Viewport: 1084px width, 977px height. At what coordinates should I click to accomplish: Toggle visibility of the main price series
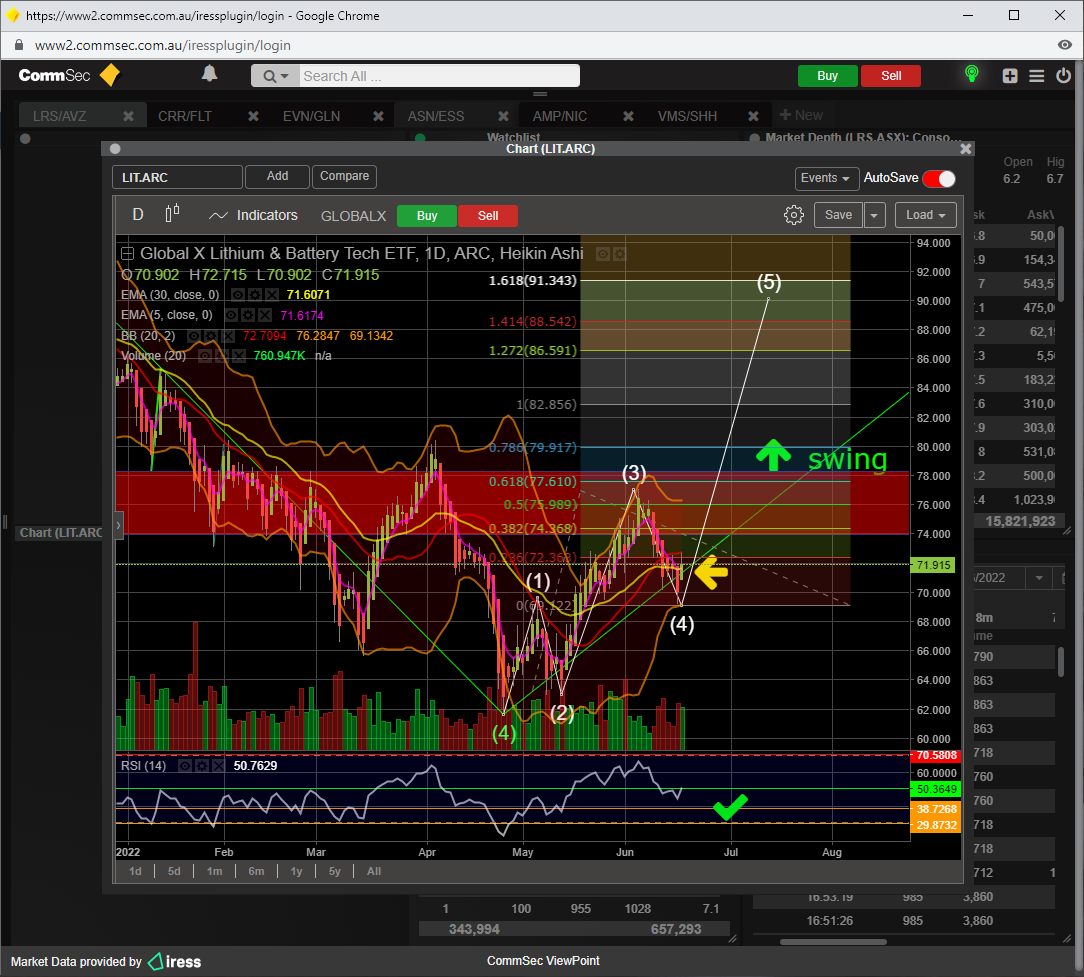point(603,254)
